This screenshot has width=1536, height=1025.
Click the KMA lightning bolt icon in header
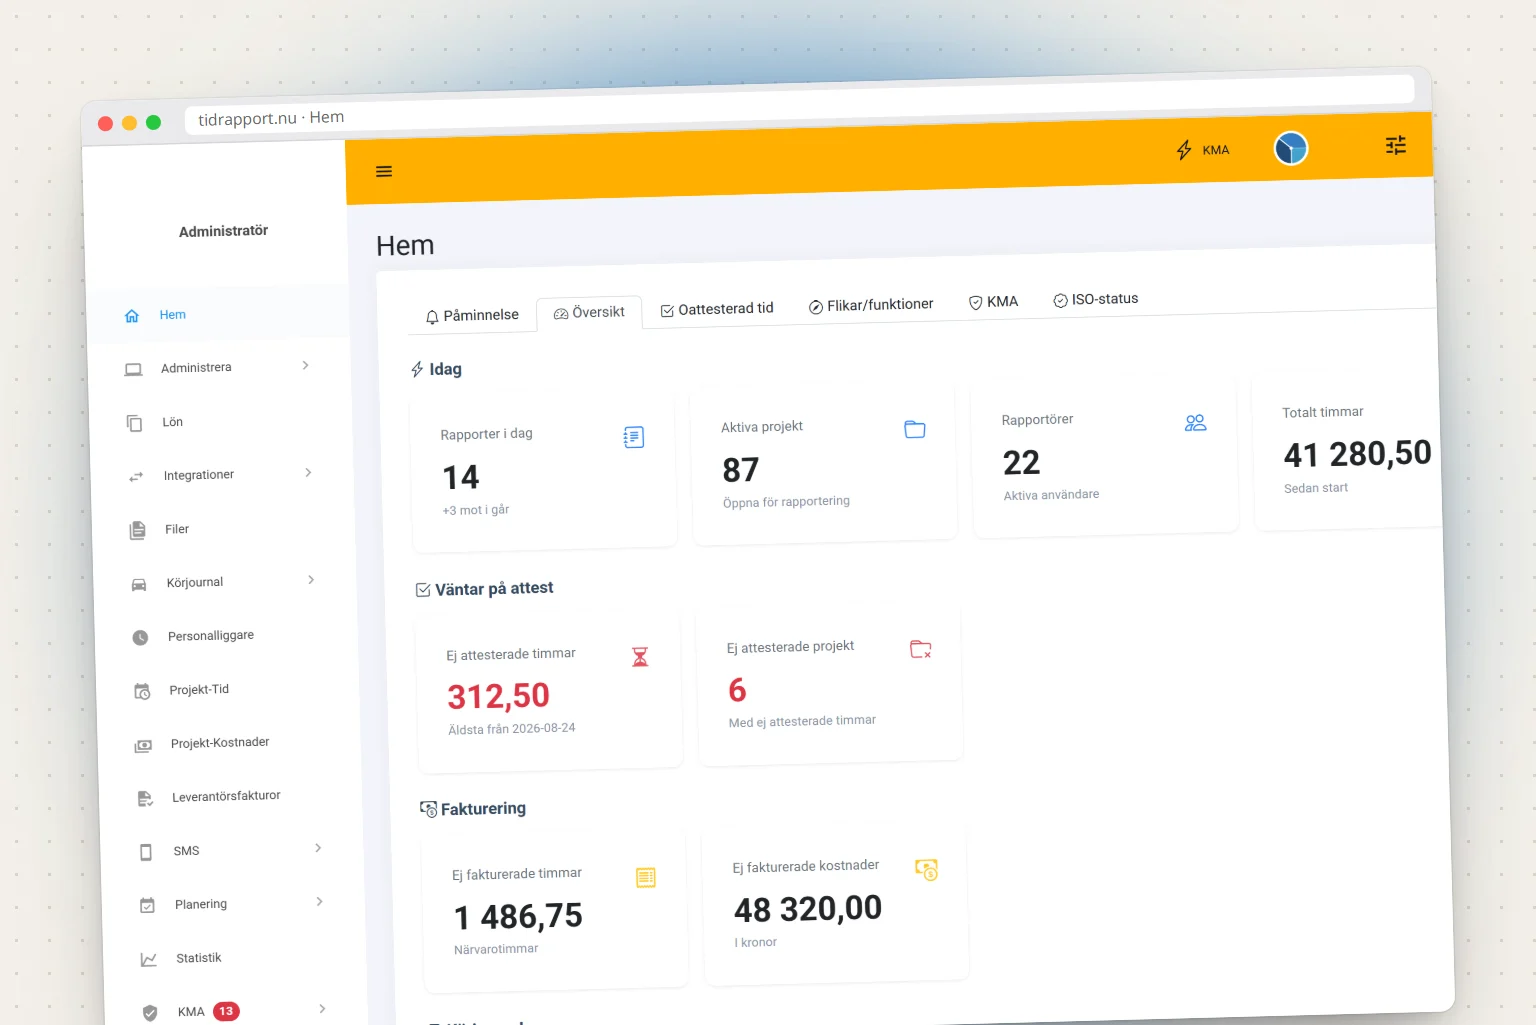[1184, 150]
